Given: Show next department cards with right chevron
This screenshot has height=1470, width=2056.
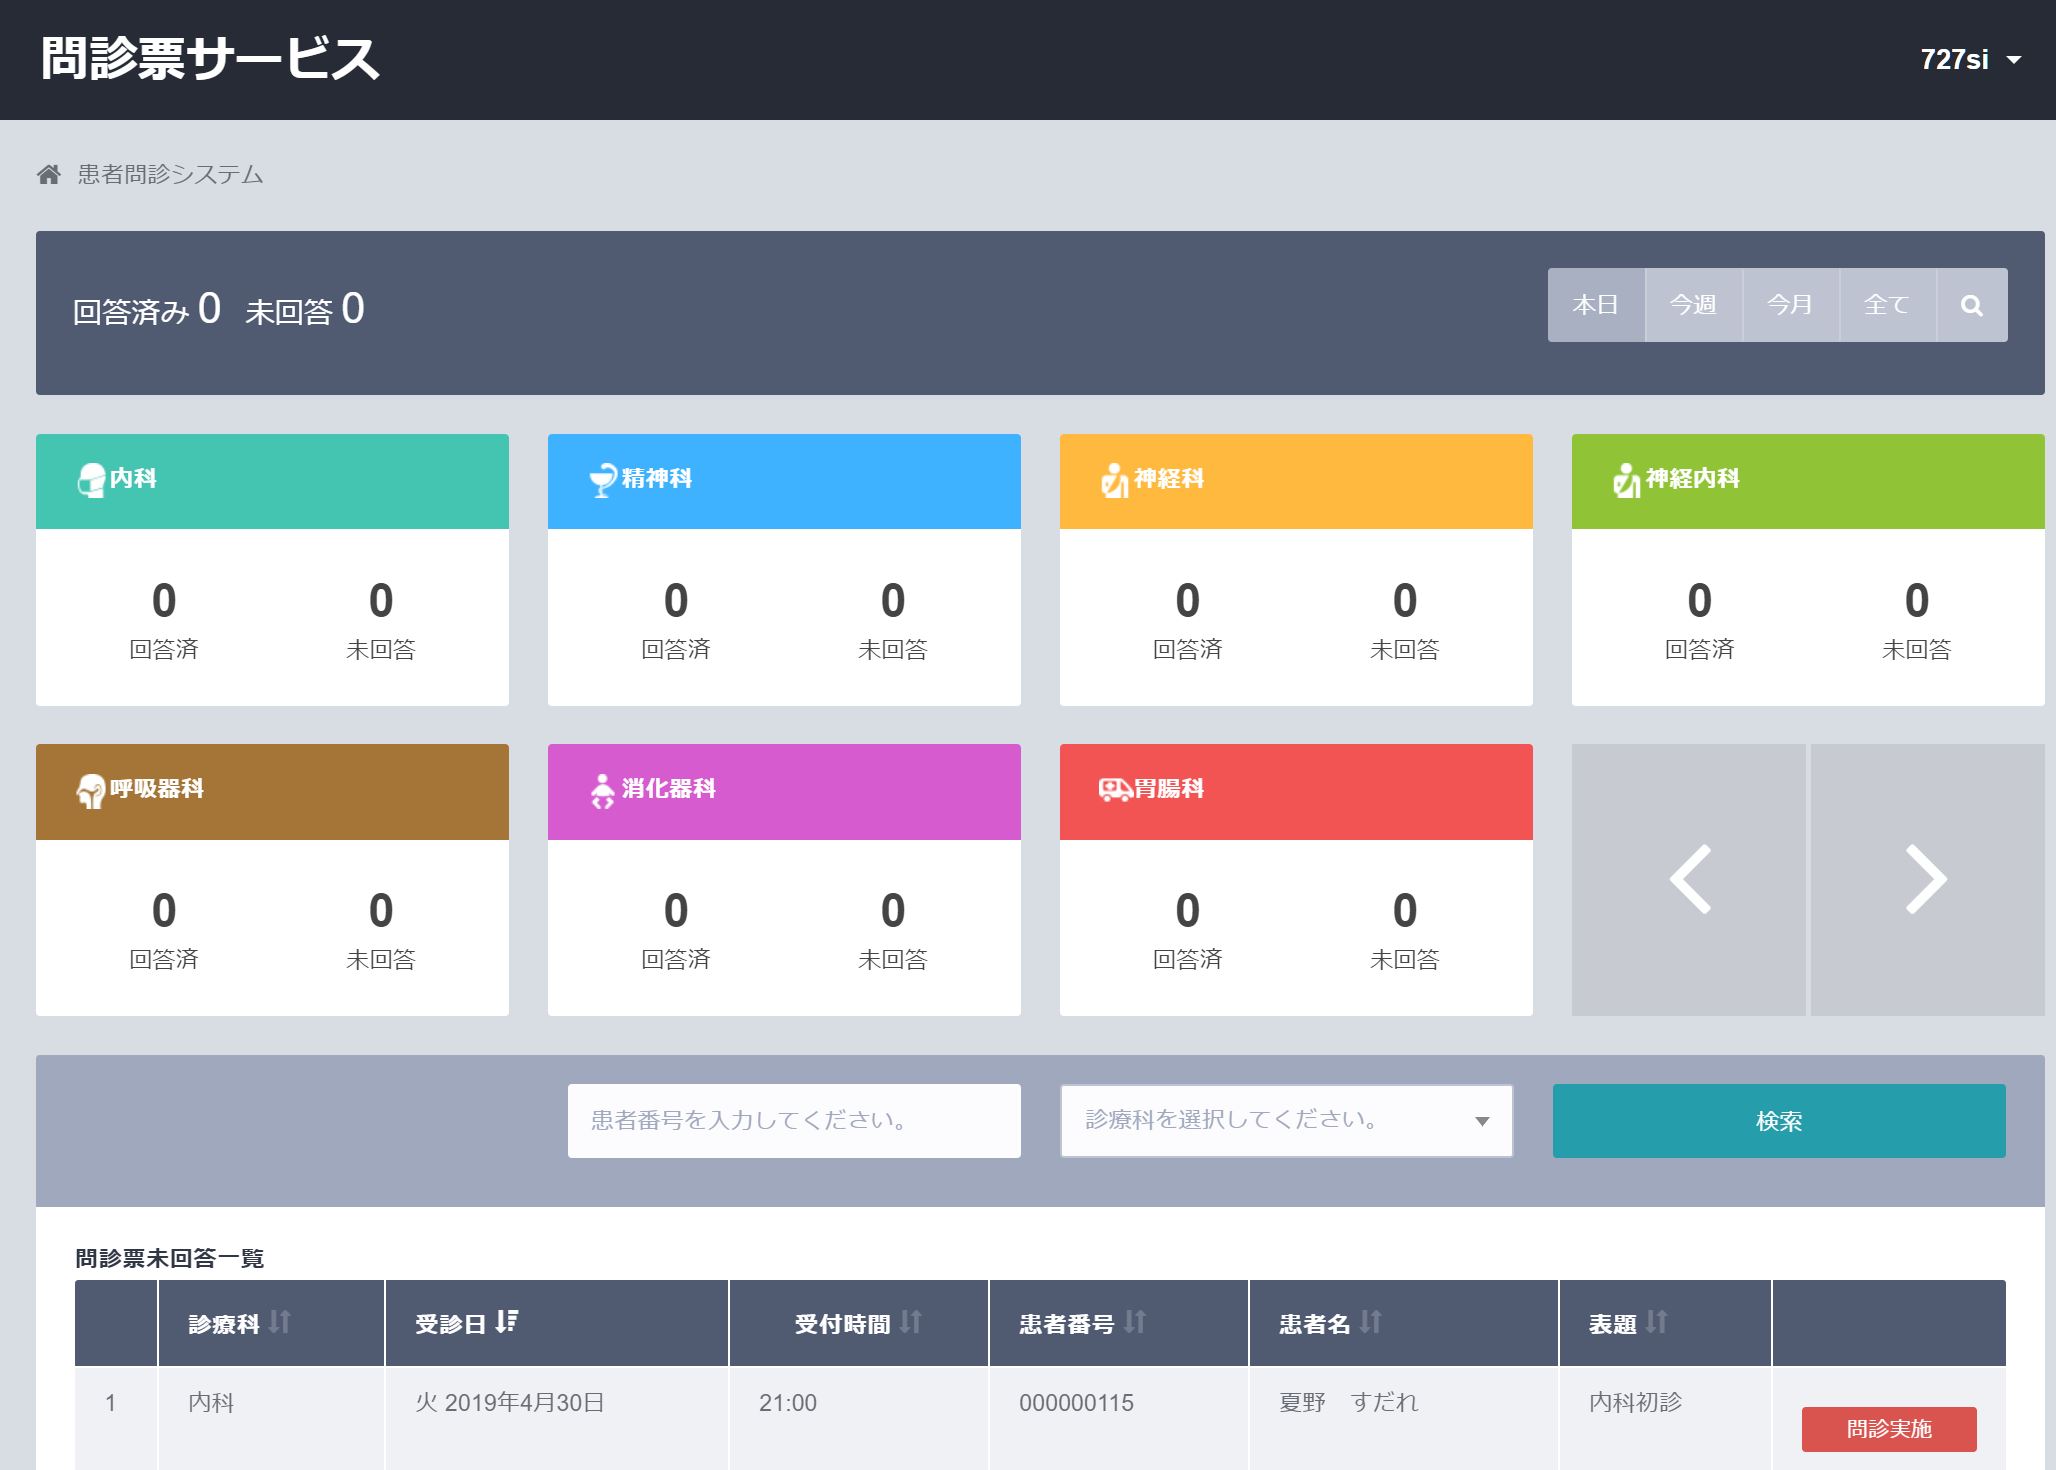Looking at the screenshot, I should point(1927,880).
